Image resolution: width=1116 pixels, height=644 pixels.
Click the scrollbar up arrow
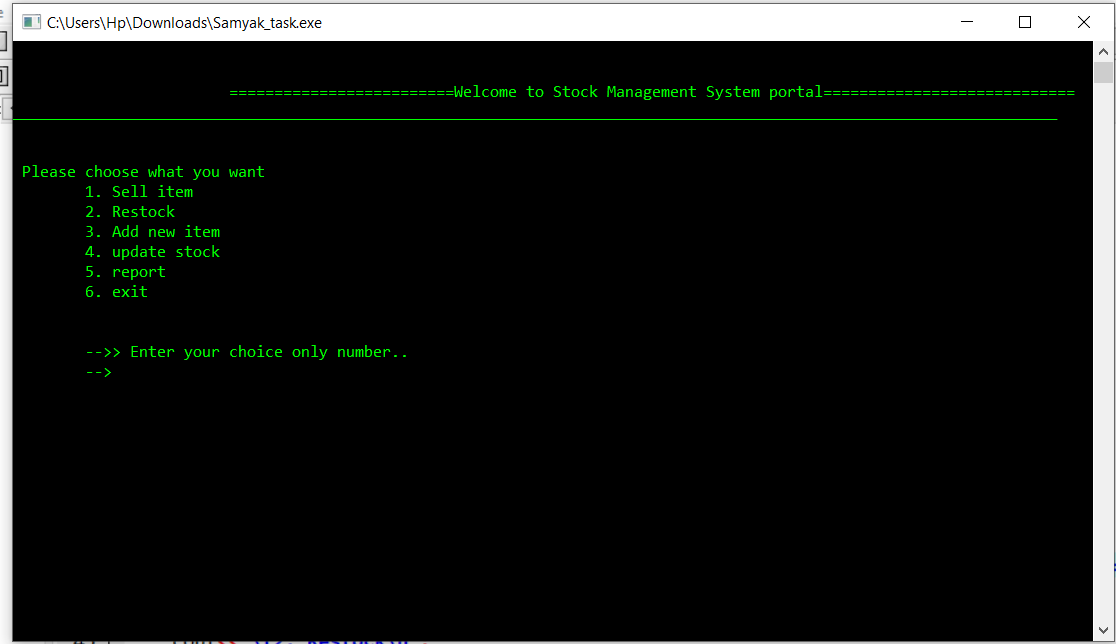click(x=1103, y=51)
